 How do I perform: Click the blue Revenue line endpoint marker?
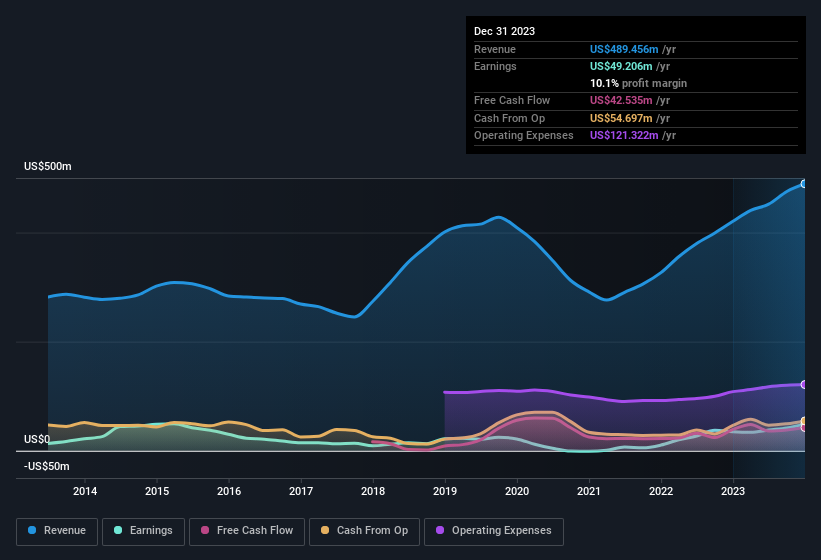pos(803,184)
